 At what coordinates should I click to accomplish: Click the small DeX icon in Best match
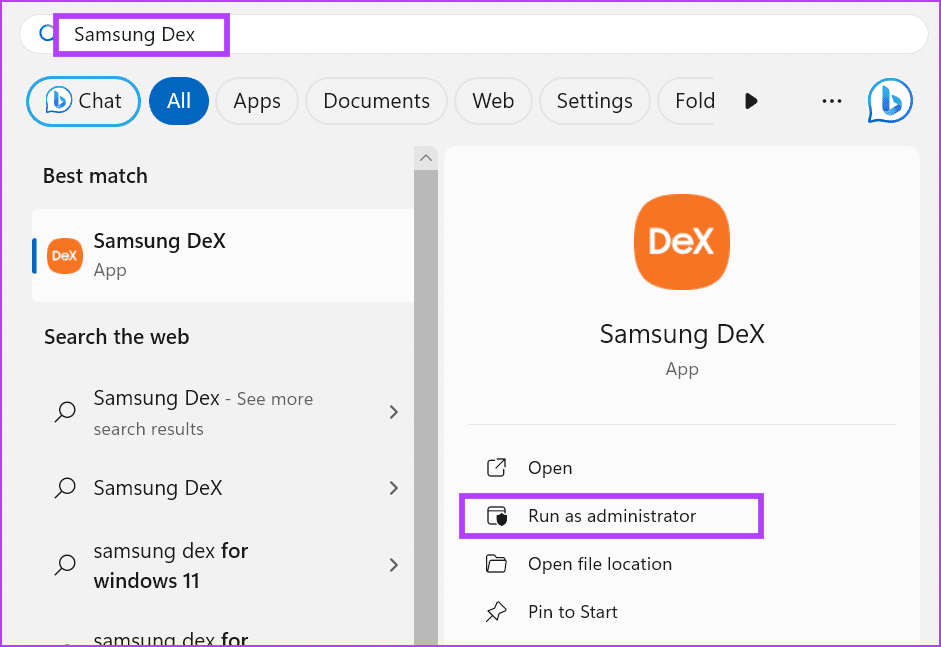coord(65,255)
